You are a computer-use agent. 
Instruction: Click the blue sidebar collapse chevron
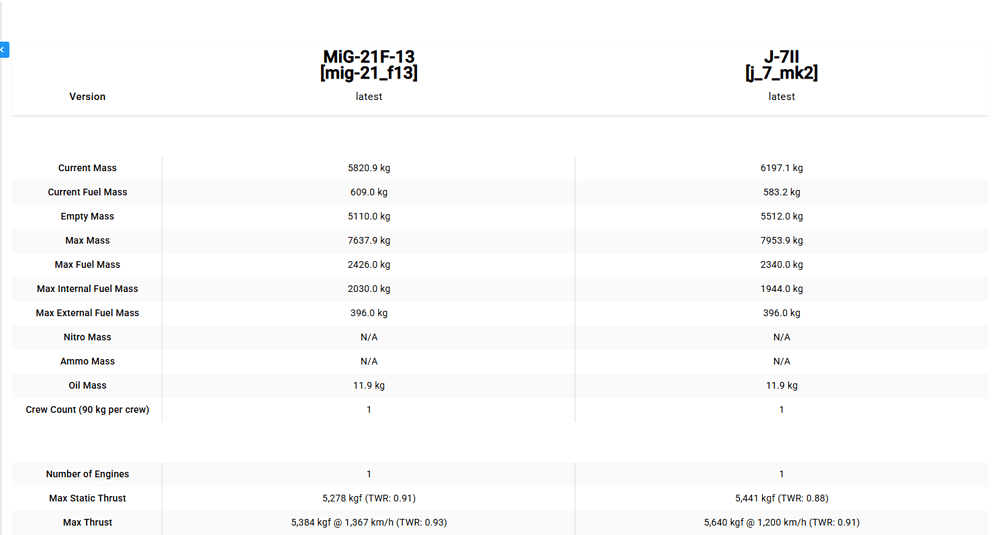click(4, 49)
